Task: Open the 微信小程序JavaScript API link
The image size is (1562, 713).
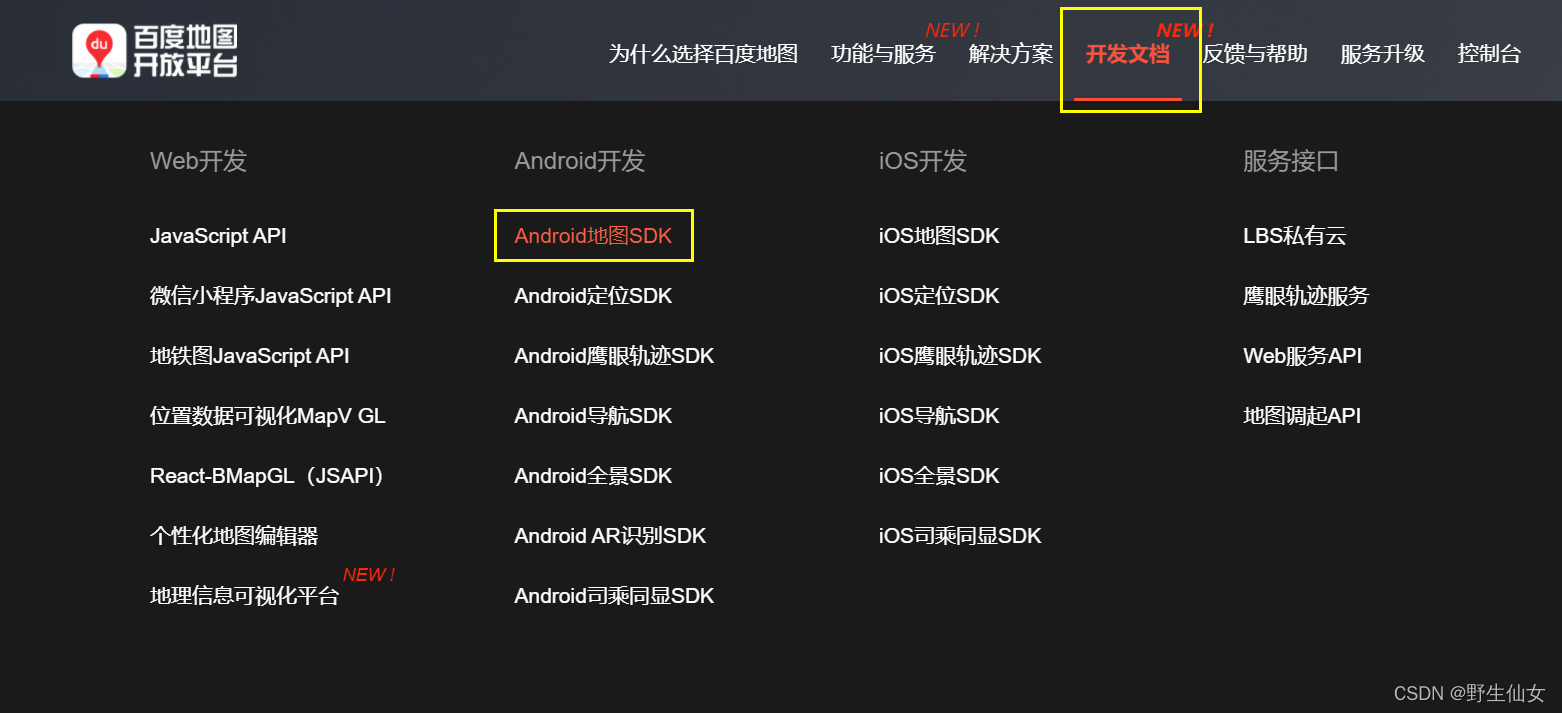Action: tap(271, 296)
